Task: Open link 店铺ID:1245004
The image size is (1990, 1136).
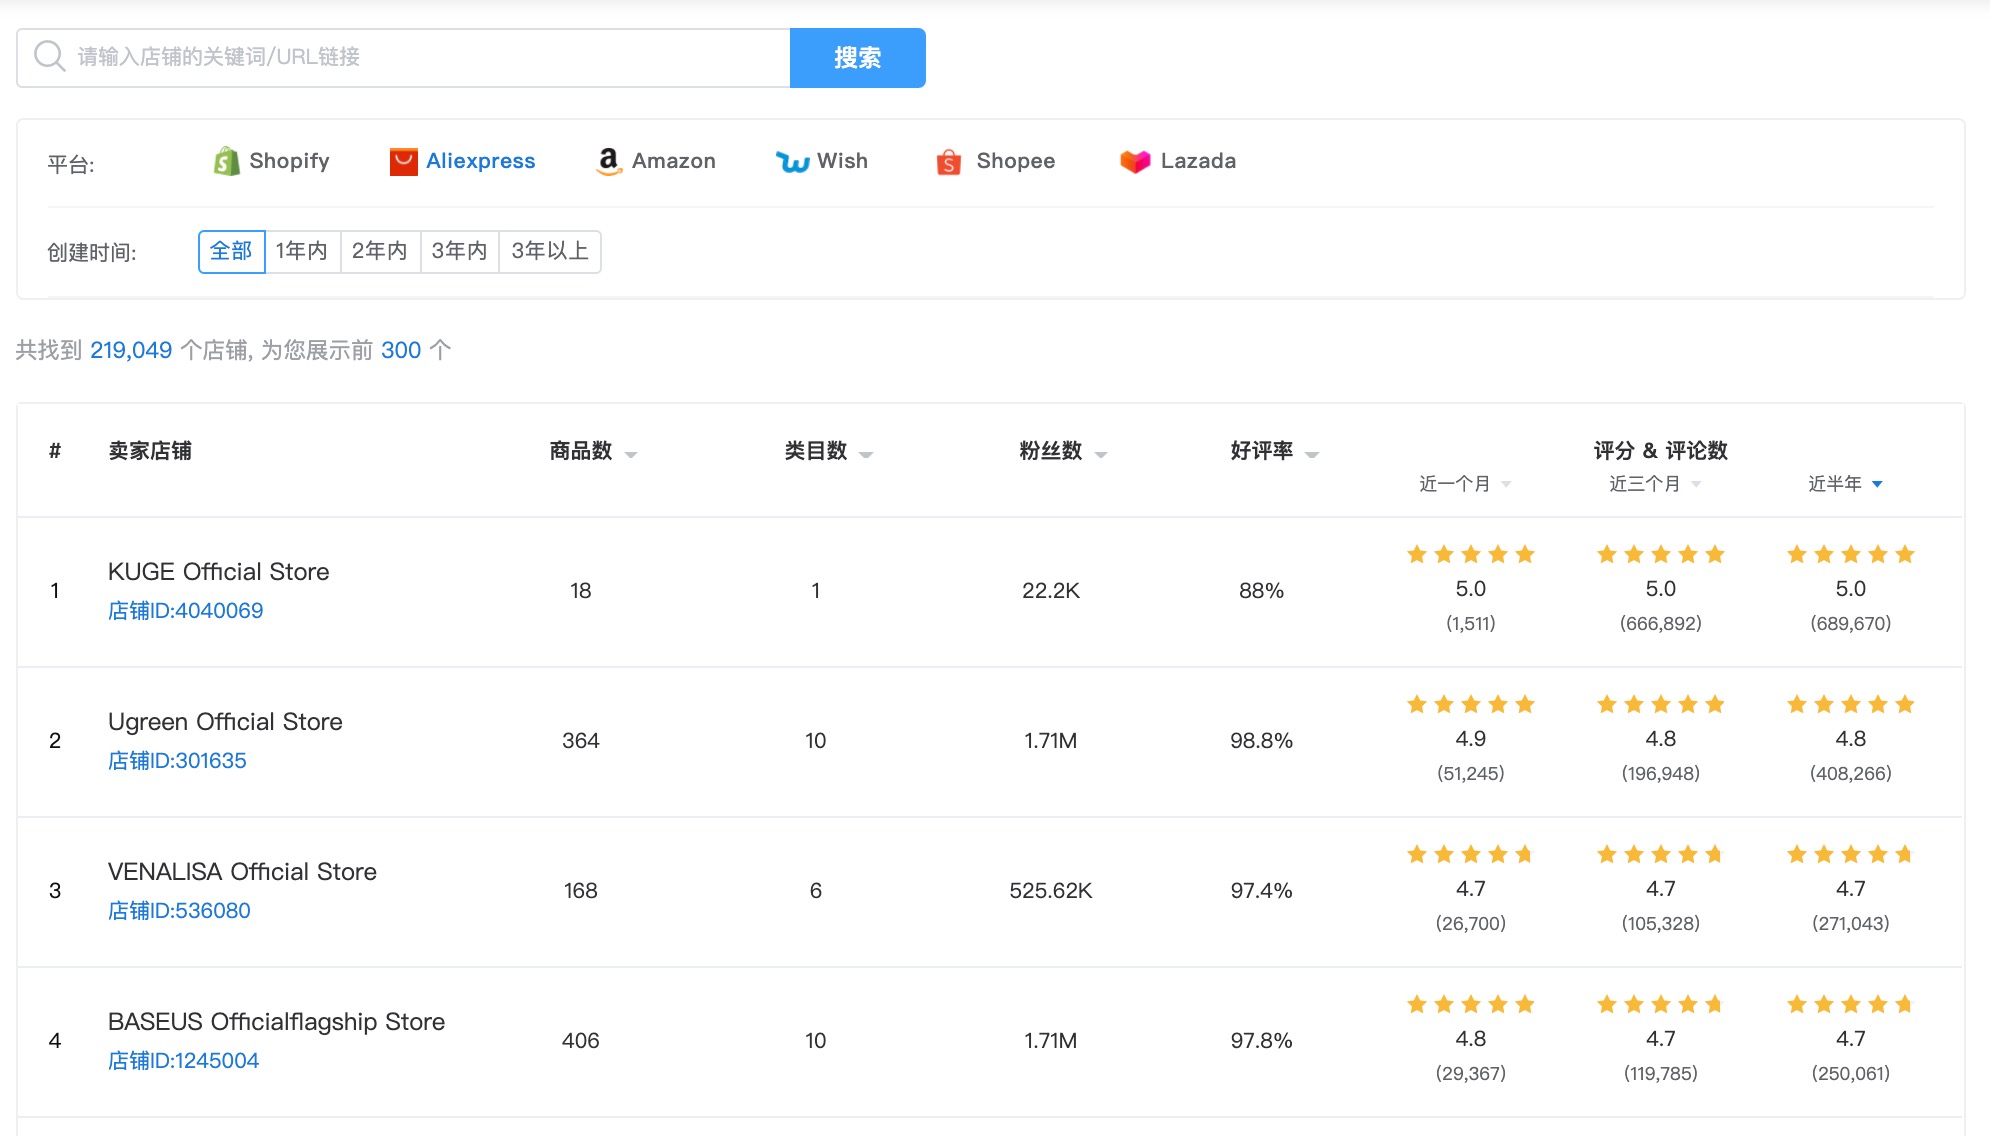Action: click(183, 1061)
